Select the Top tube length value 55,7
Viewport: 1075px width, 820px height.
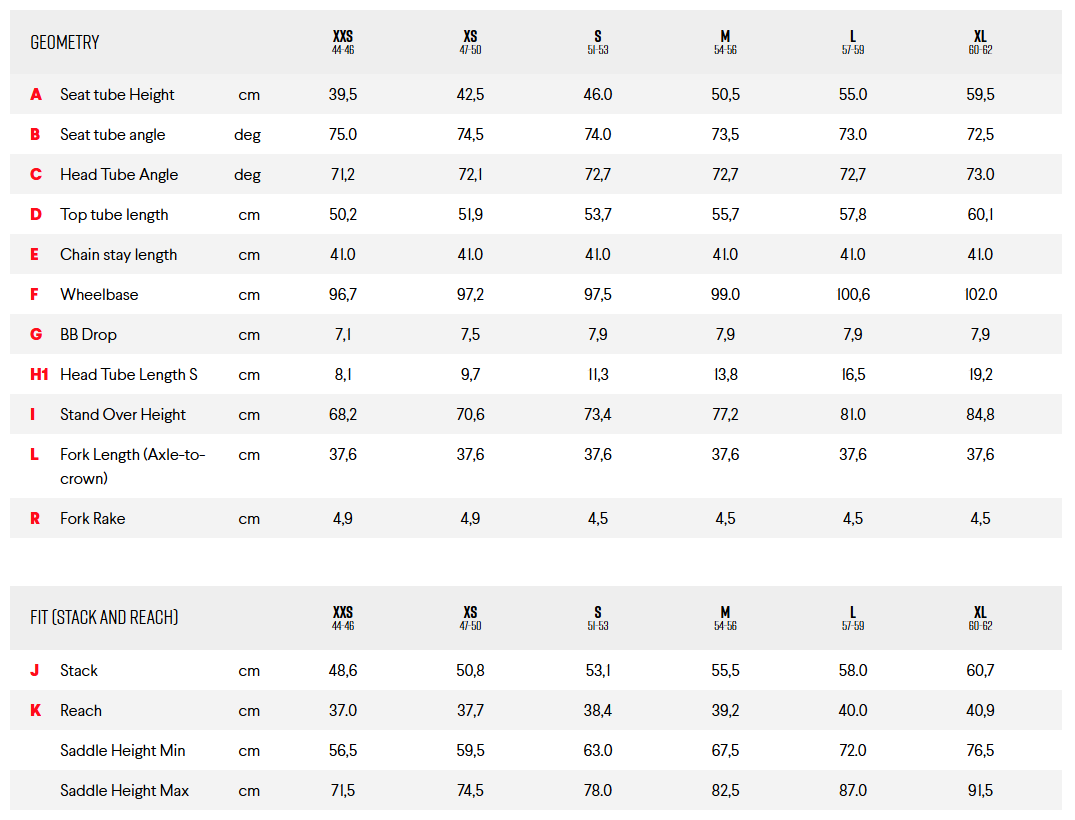[725, 214]
